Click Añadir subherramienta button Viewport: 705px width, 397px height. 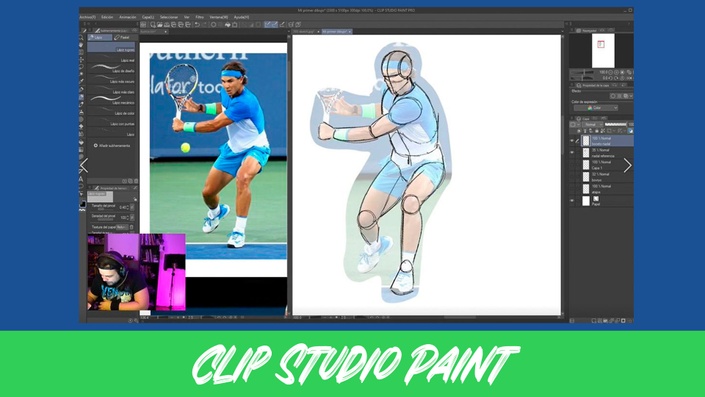pyautogui.click(x=112, y=146)
